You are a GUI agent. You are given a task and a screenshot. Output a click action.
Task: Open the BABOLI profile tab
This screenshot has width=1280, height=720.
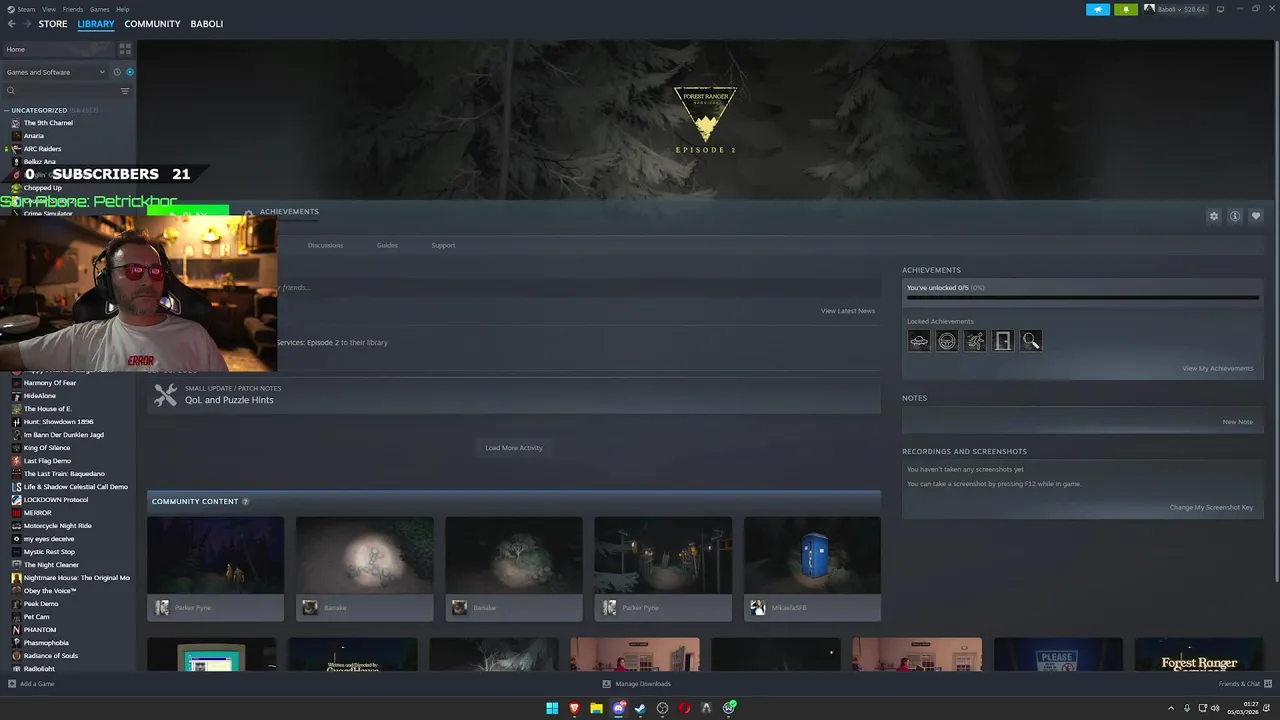(x=207, y=24)
